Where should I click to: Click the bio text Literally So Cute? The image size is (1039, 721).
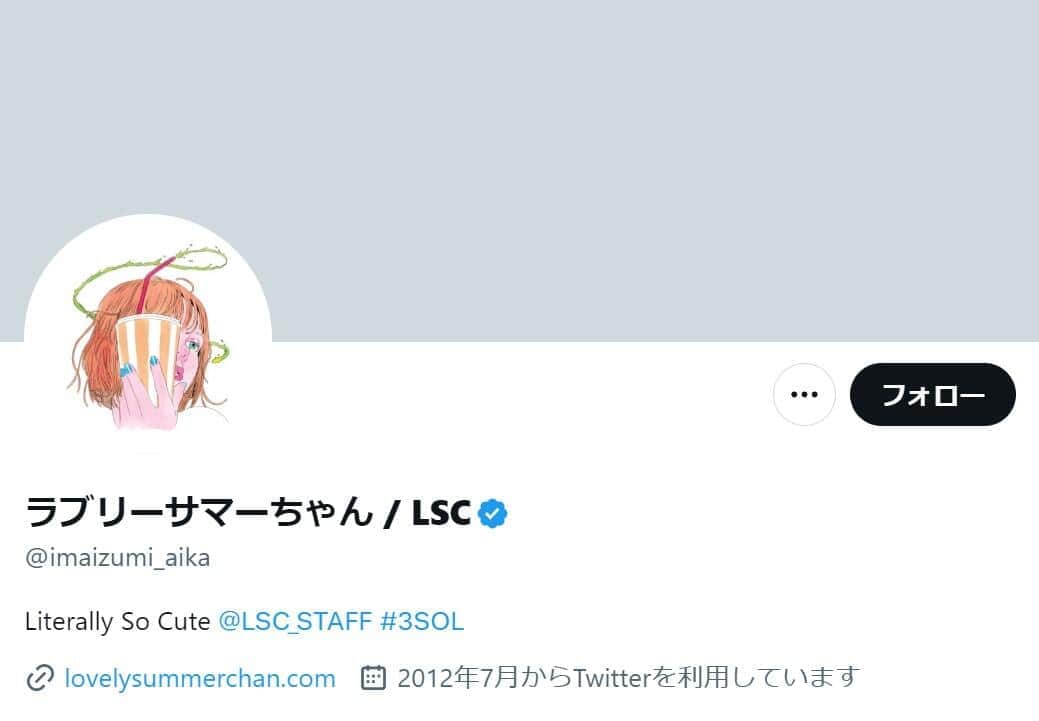(x=117, y=622)
